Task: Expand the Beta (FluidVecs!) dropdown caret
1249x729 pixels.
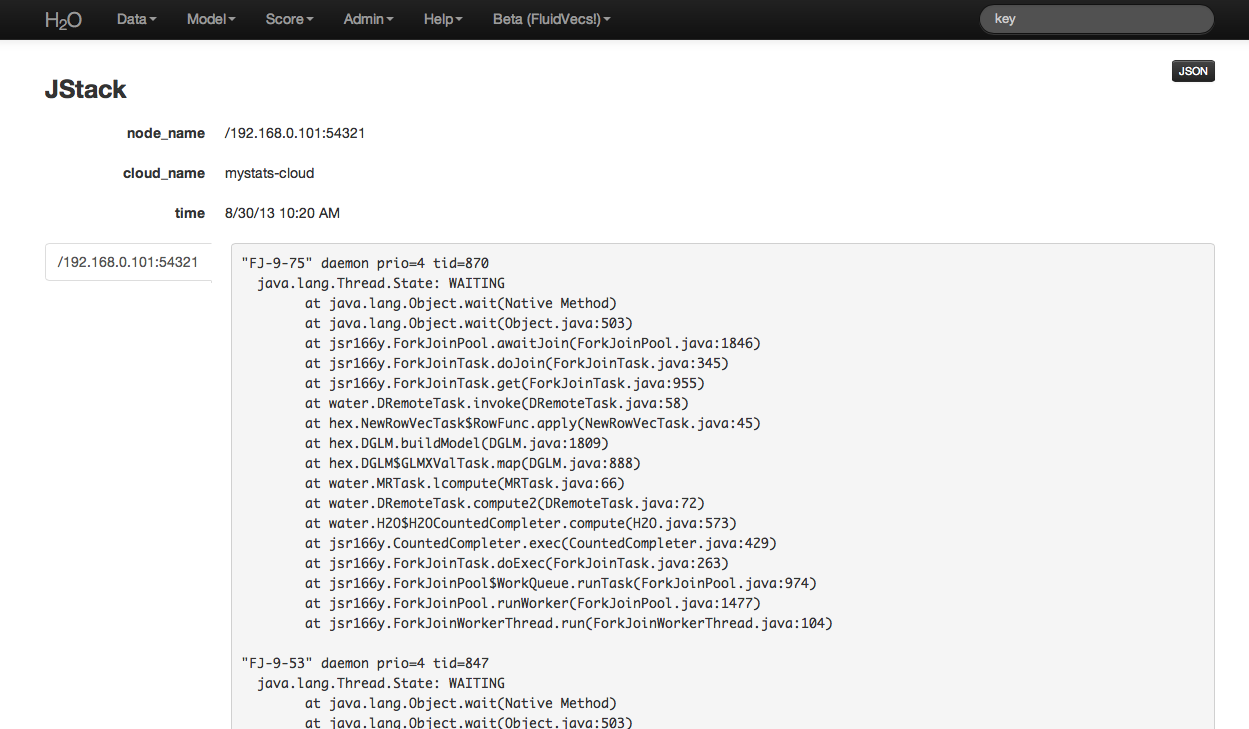Action: point(606,19)
